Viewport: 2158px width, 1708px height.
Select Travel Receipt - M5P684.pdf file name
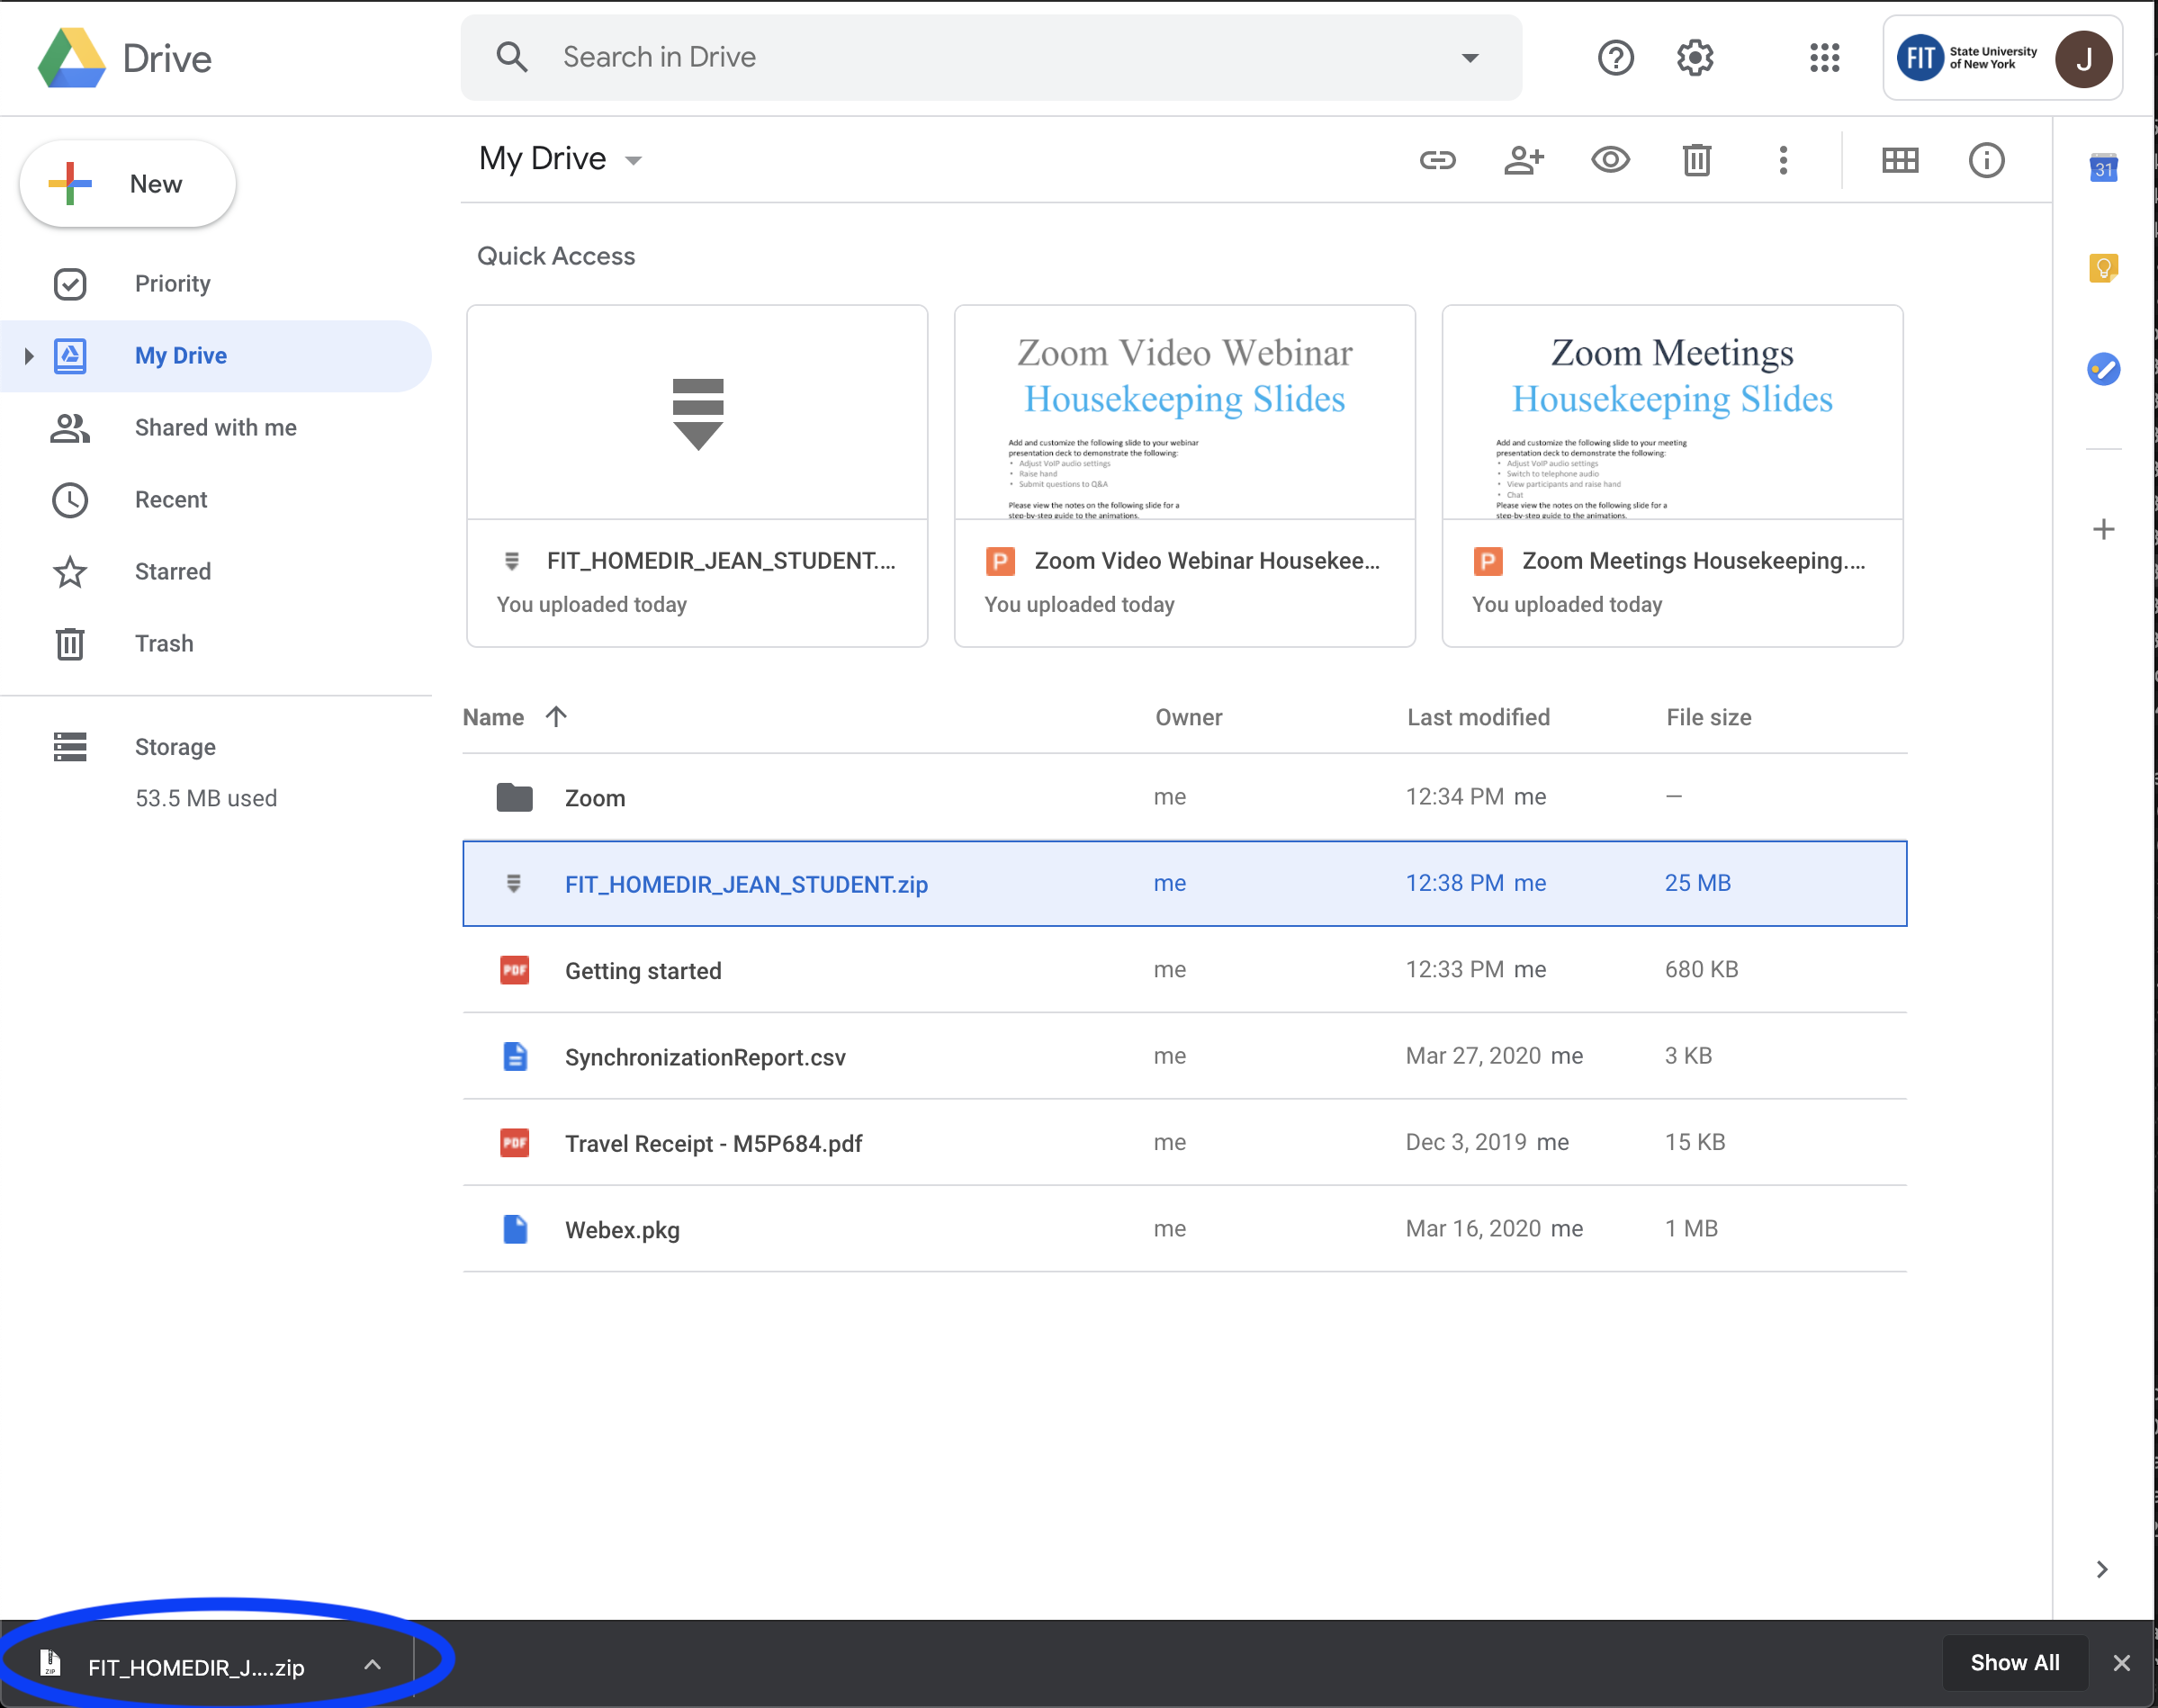713,1143
